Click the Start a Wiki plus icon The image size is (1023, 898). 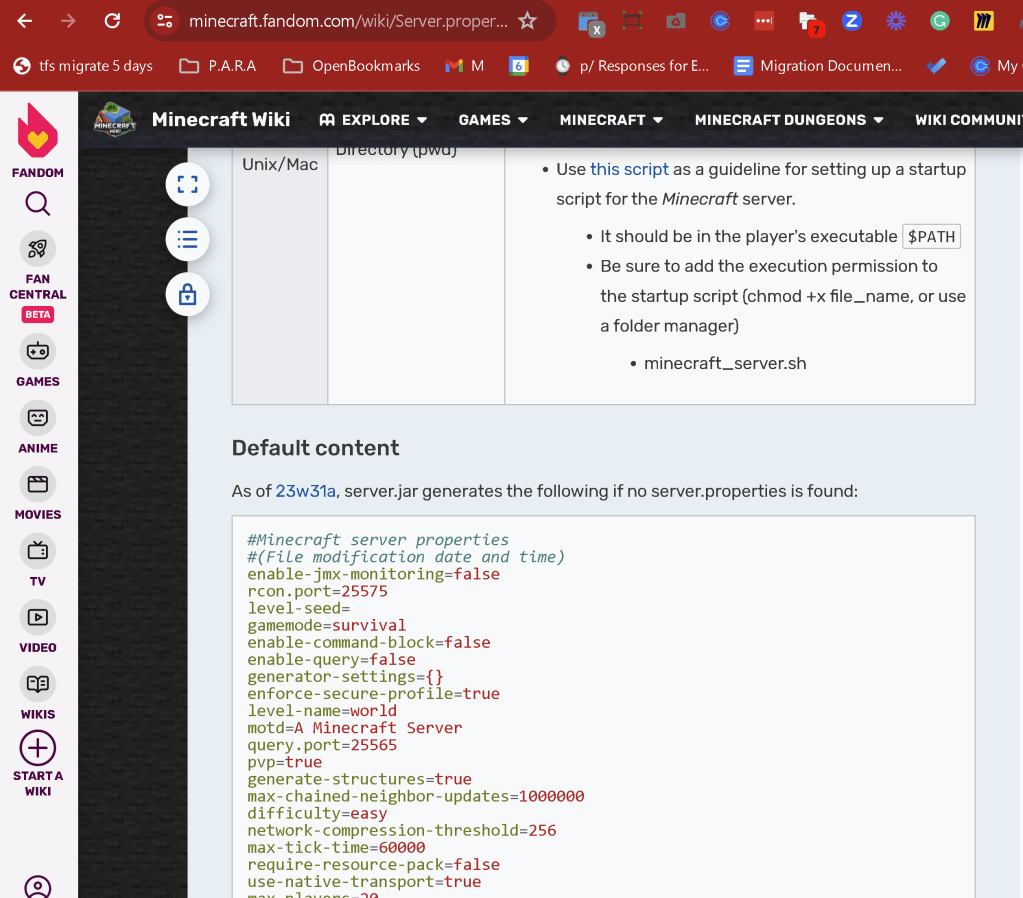coord(38,748)
